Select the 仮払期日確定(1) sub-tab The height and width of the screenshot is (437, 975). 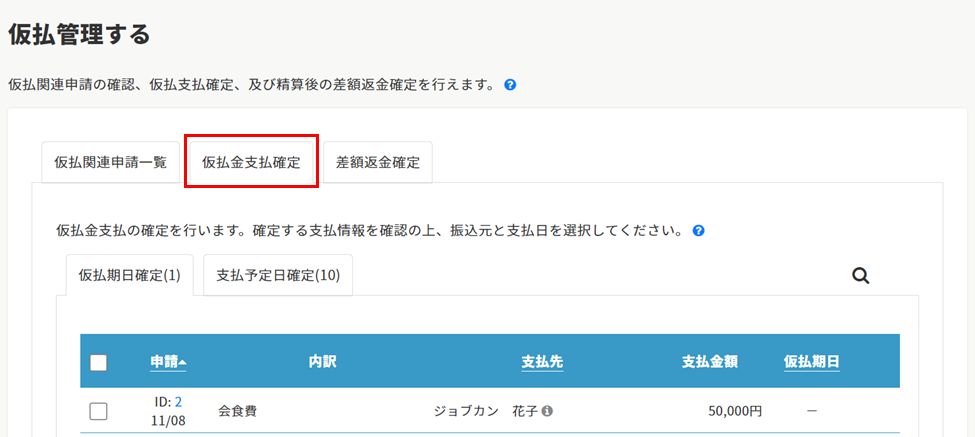(x=129, y=275)
